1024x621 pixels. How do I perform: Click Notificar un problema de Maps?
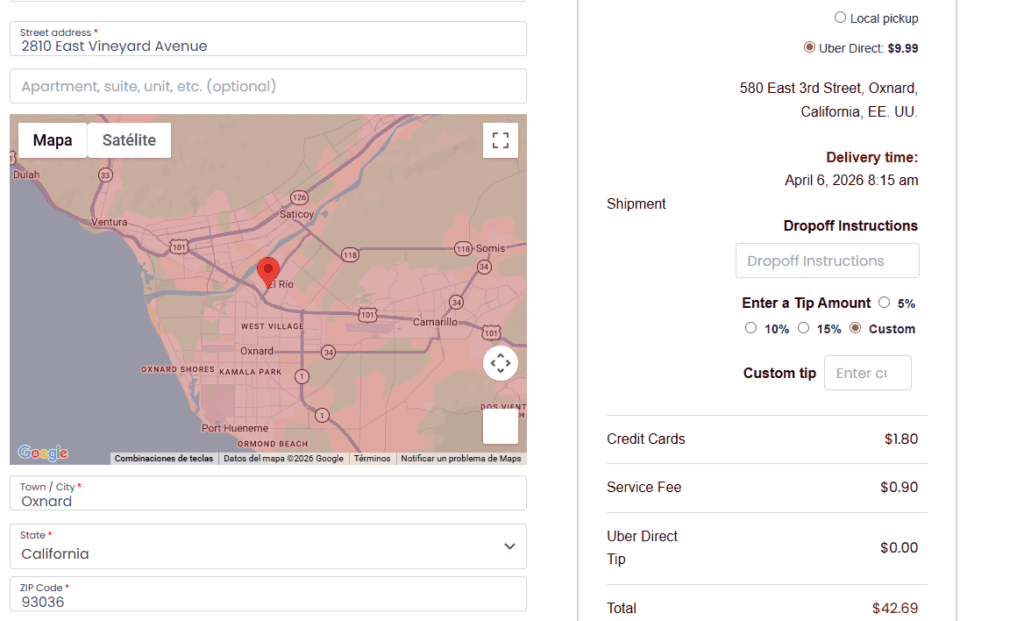pos(460,458)
